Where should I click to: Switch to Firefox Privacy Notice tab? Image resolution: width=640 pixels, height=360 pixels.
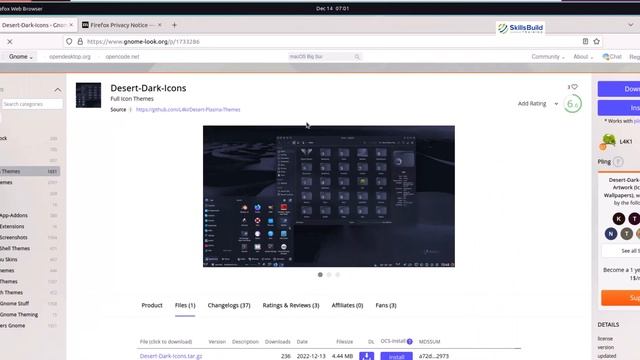coord(122,25)
